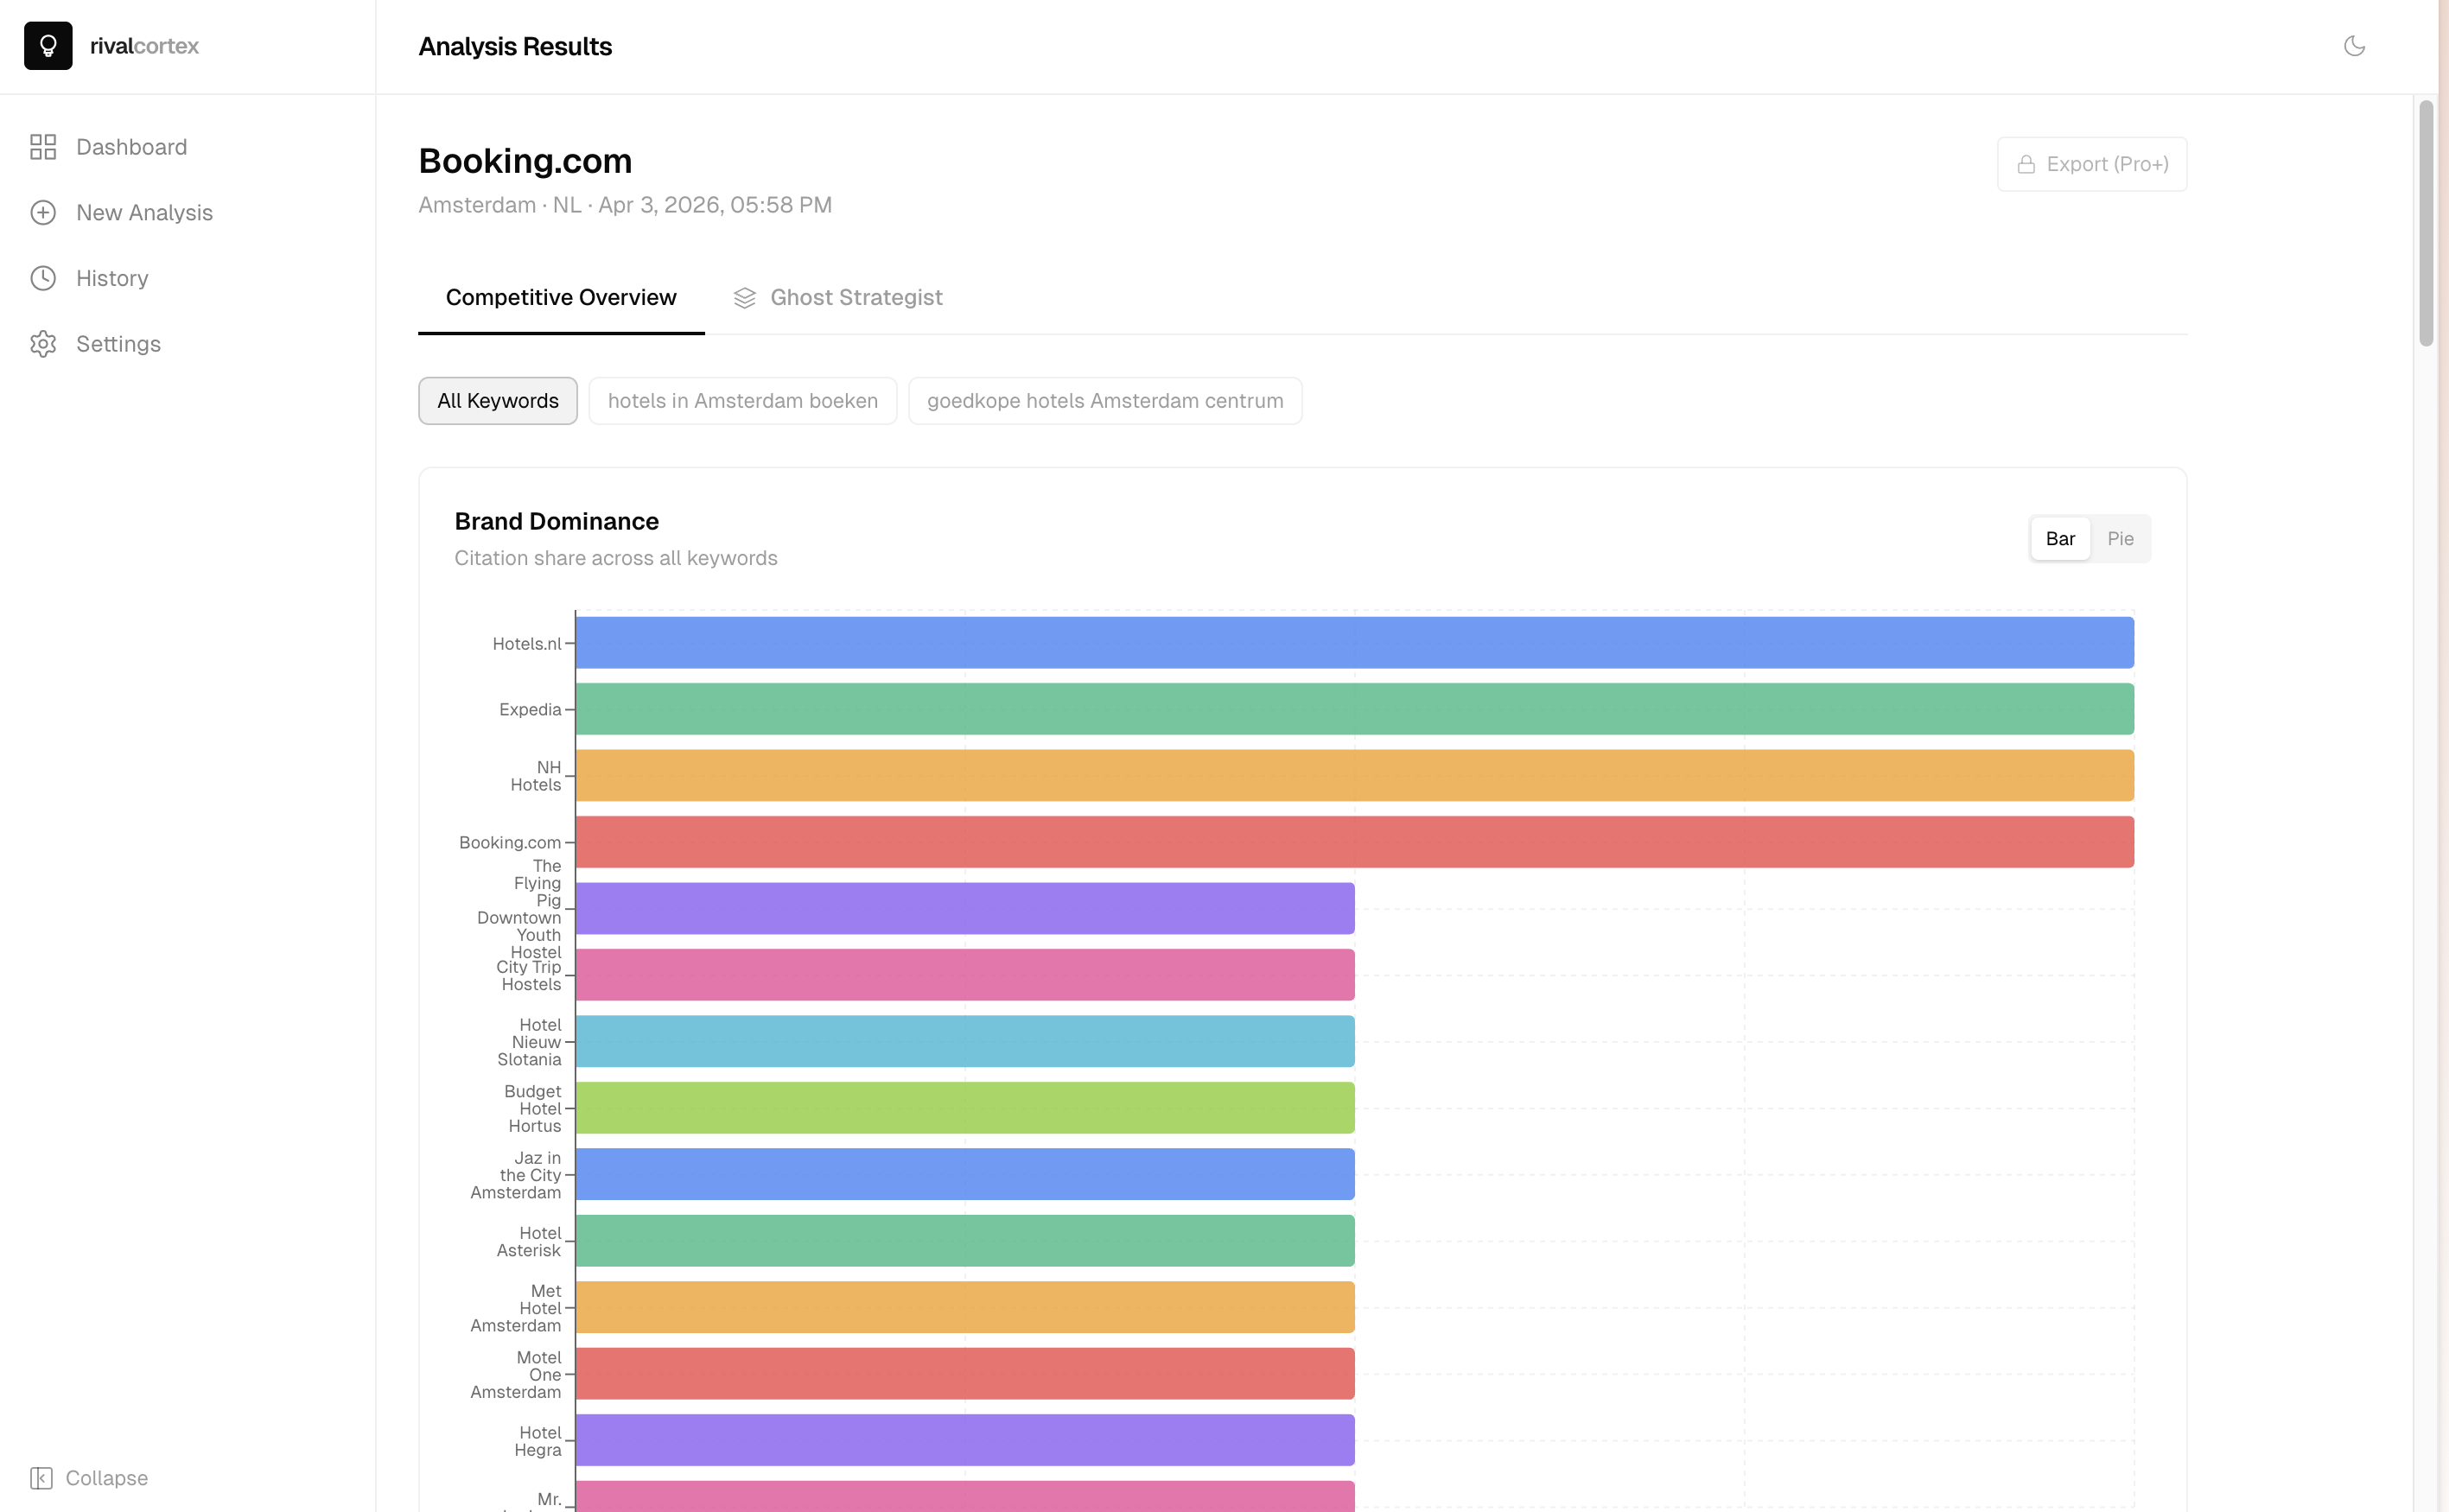Image resolution: width=2449 pixels, height=1512 pixels.
Task: Click the red Booking.com bar in the chart
Action: coord(1354,842)
